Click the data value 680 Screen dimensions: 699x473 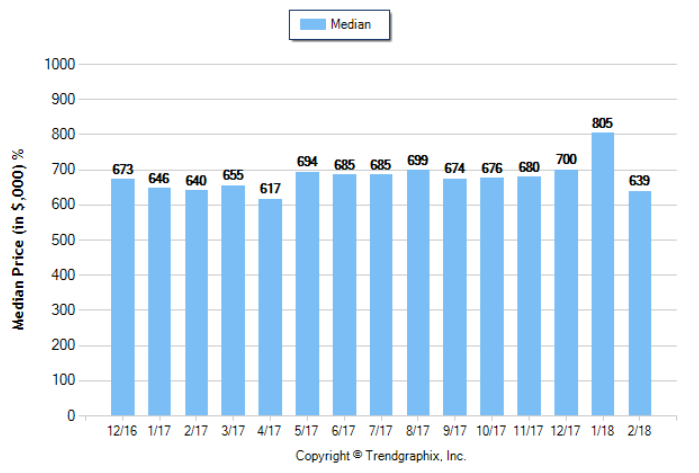coord(529,167)
